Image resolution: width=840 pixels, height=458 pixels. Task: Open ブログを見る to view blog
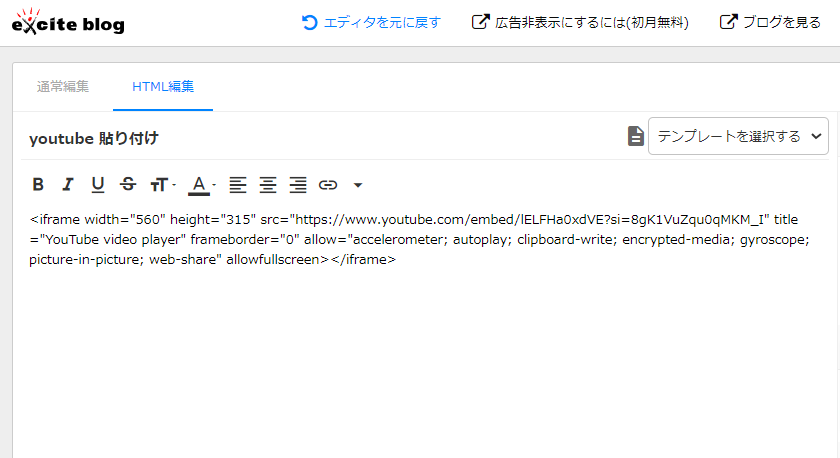[770, 22]
